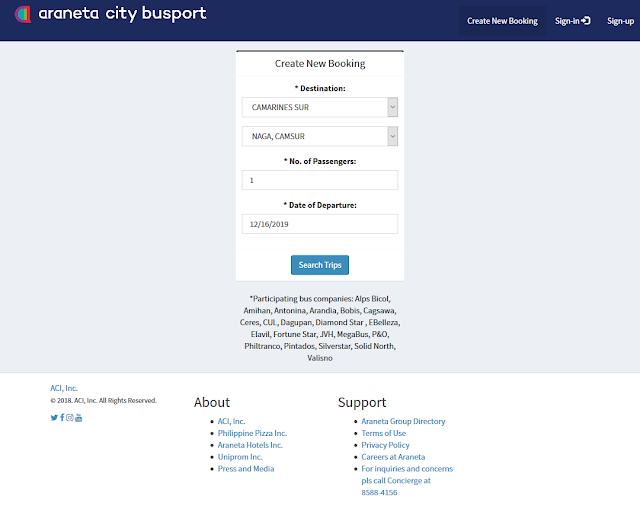
Task: Open the Facebook social icon in footer
Action: (62, 418)
